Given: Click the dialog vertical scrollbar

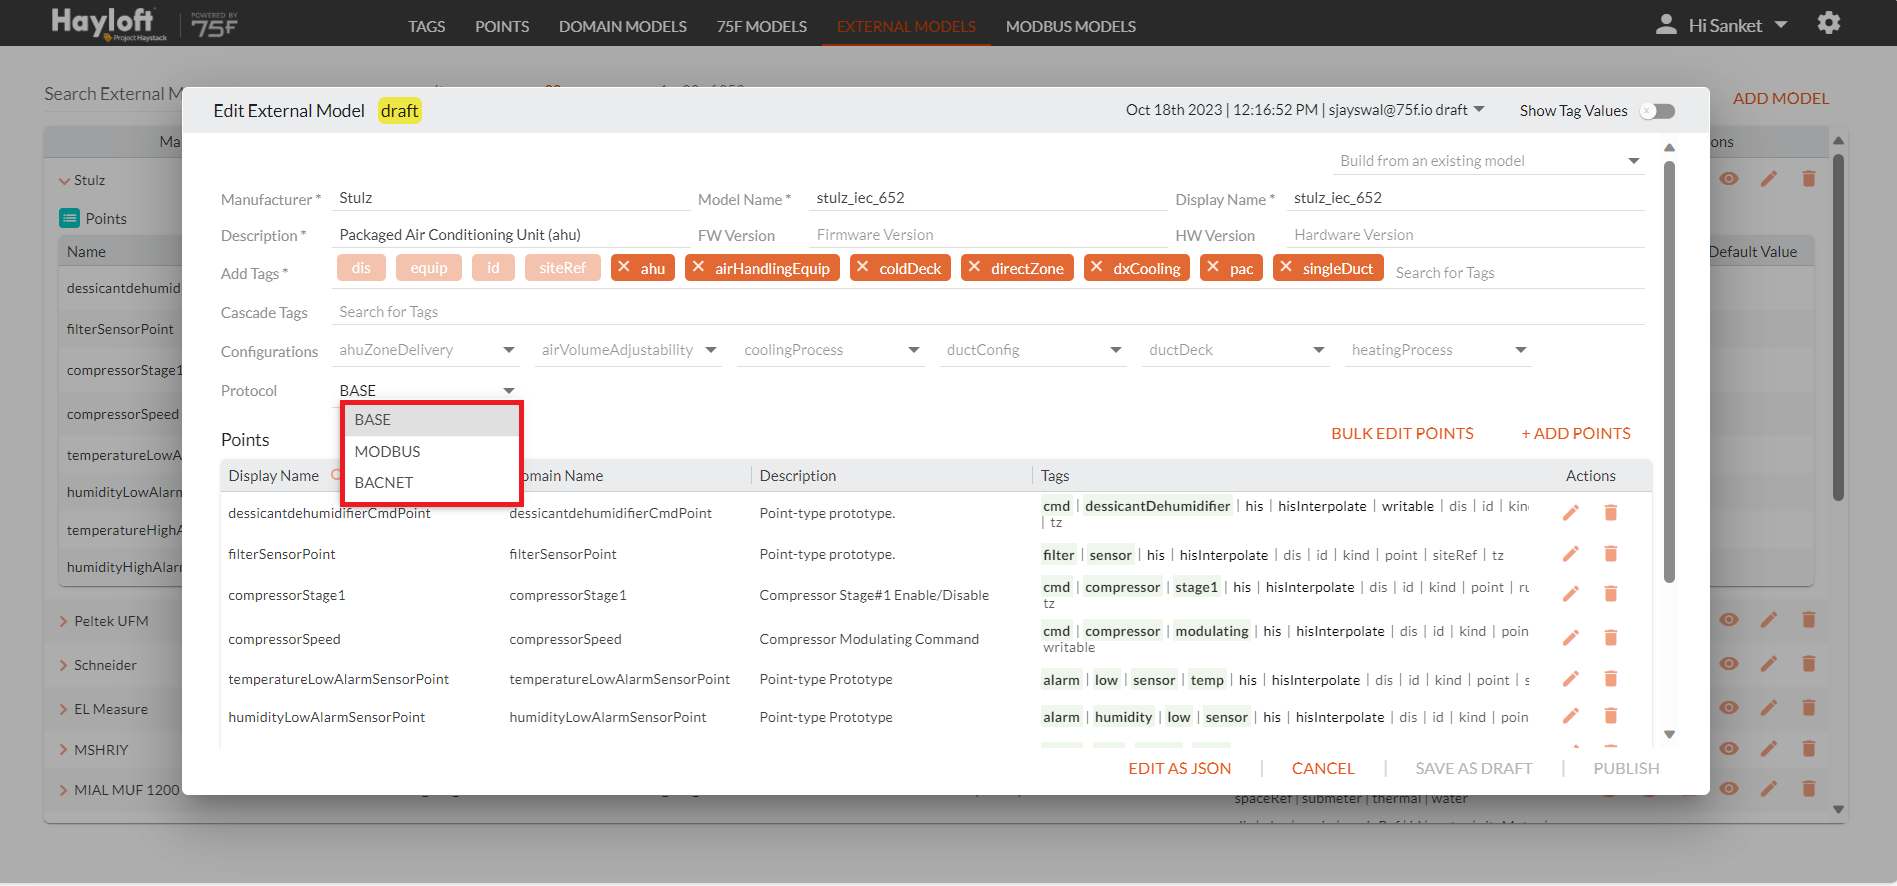Looking at the screenshot, I should point(1669,372).
